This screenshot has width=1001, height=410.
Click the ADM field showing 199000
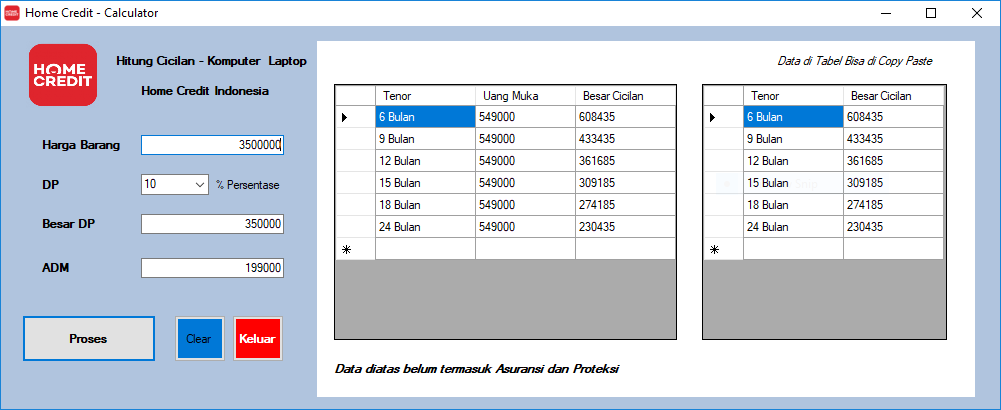click(212, 268)
